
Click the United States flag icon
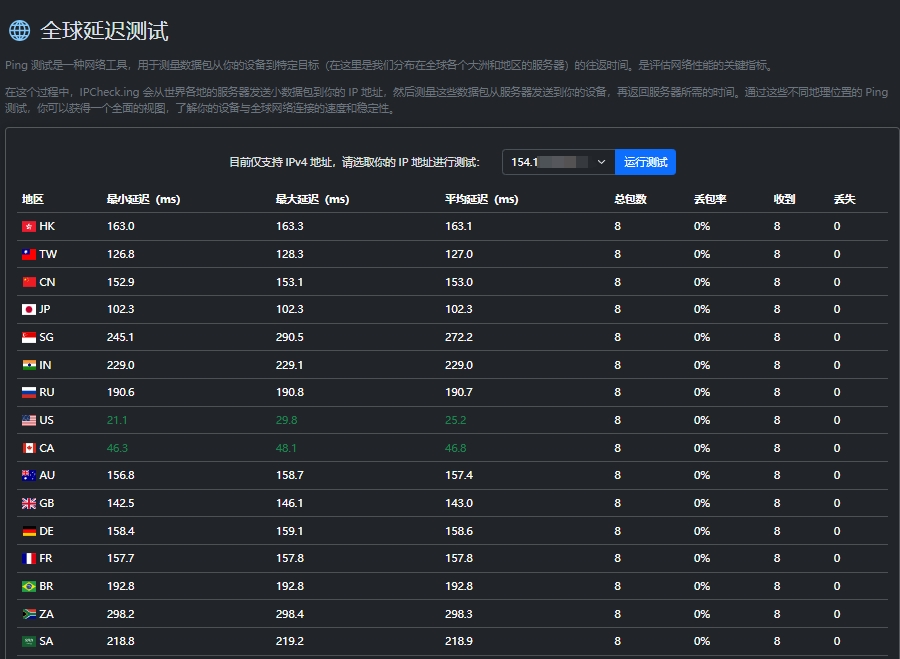tap(29, 420)
